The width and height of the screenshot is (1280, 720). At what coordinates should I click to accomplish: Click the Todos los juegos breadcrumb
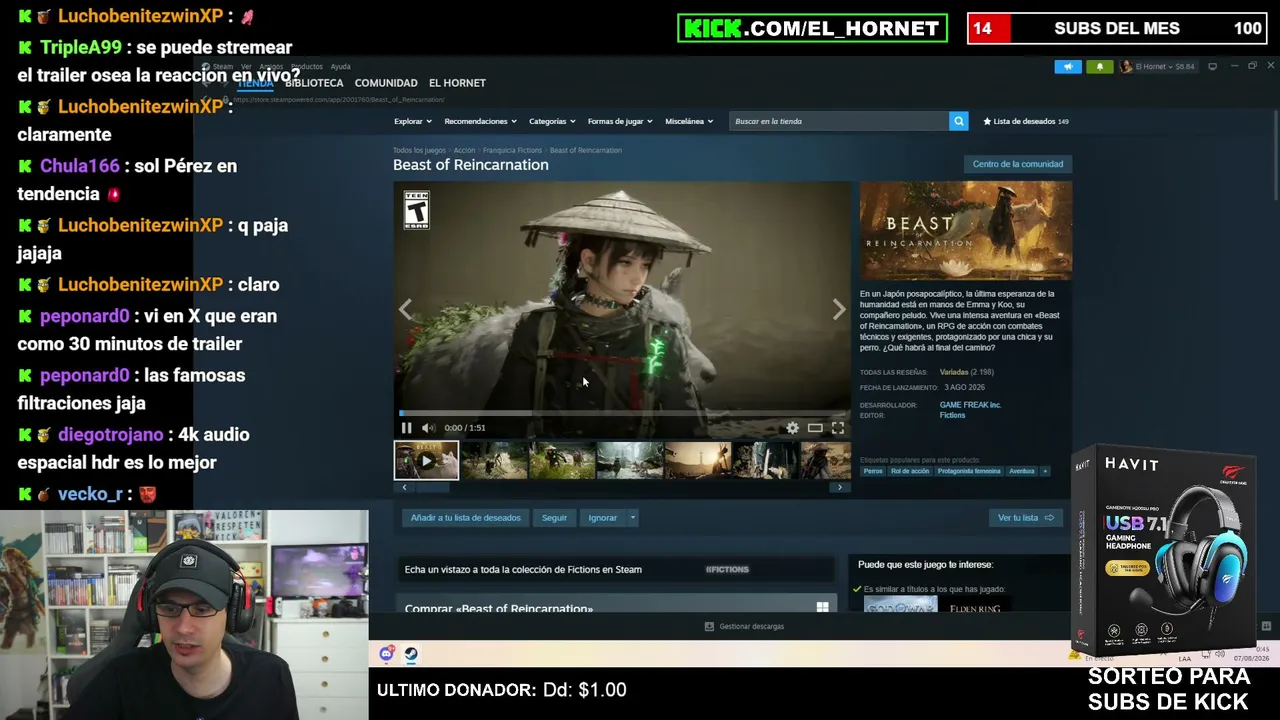(419, 150)
